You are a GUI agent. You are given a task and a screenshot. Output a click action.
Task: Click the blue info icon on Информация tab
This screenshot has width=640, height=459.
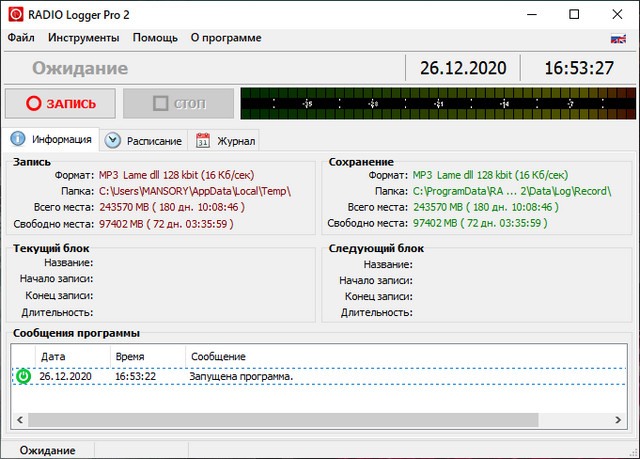[17, 139]
